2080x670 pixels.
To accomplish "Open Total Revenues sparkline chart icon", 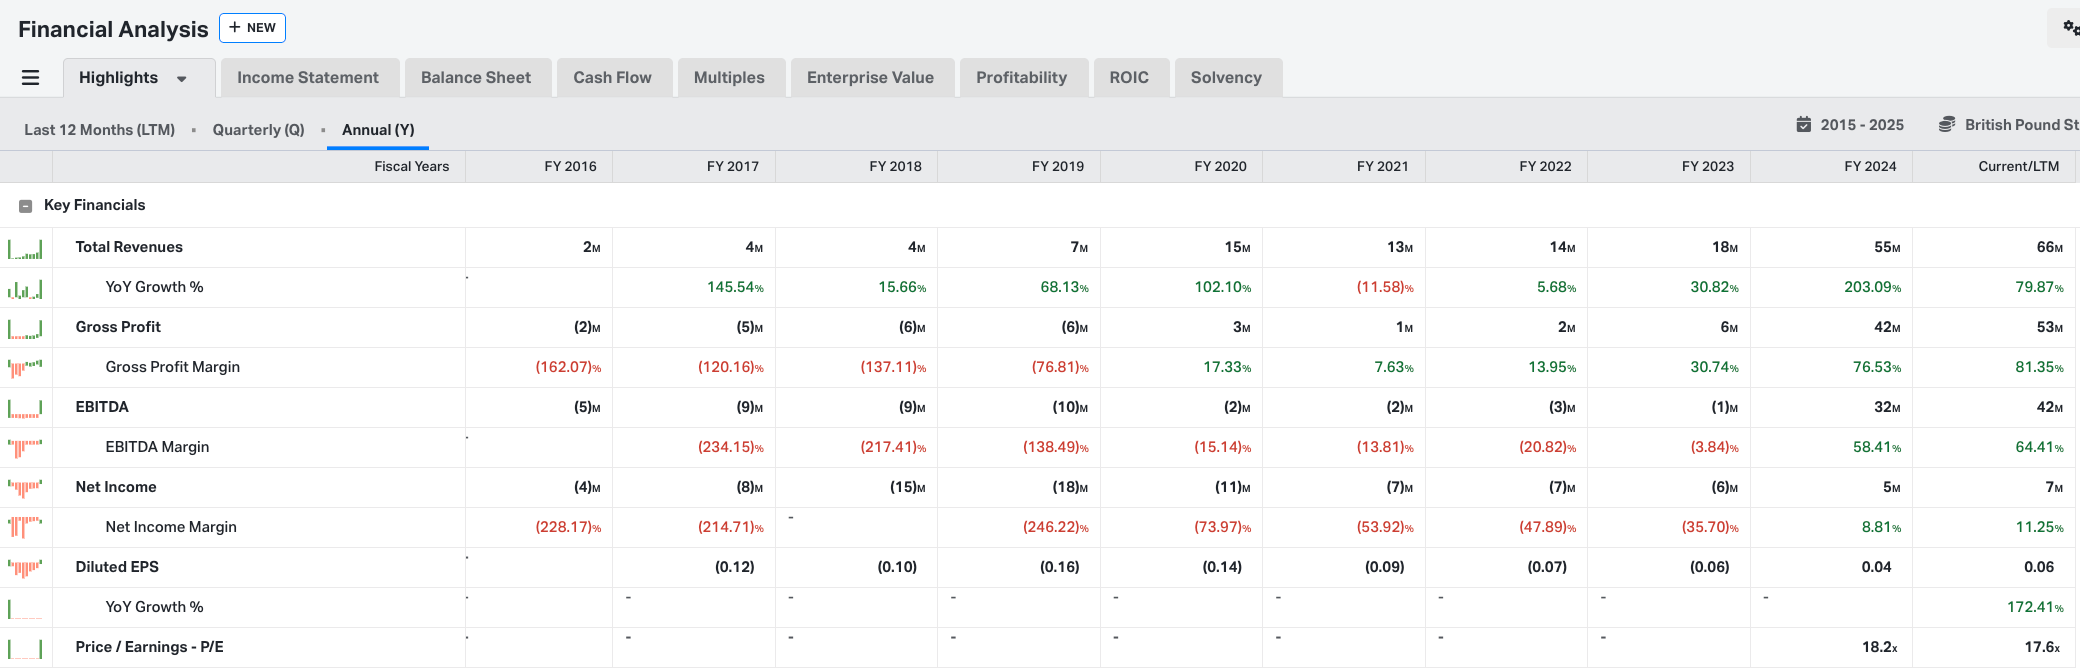I will click(25, 248).
